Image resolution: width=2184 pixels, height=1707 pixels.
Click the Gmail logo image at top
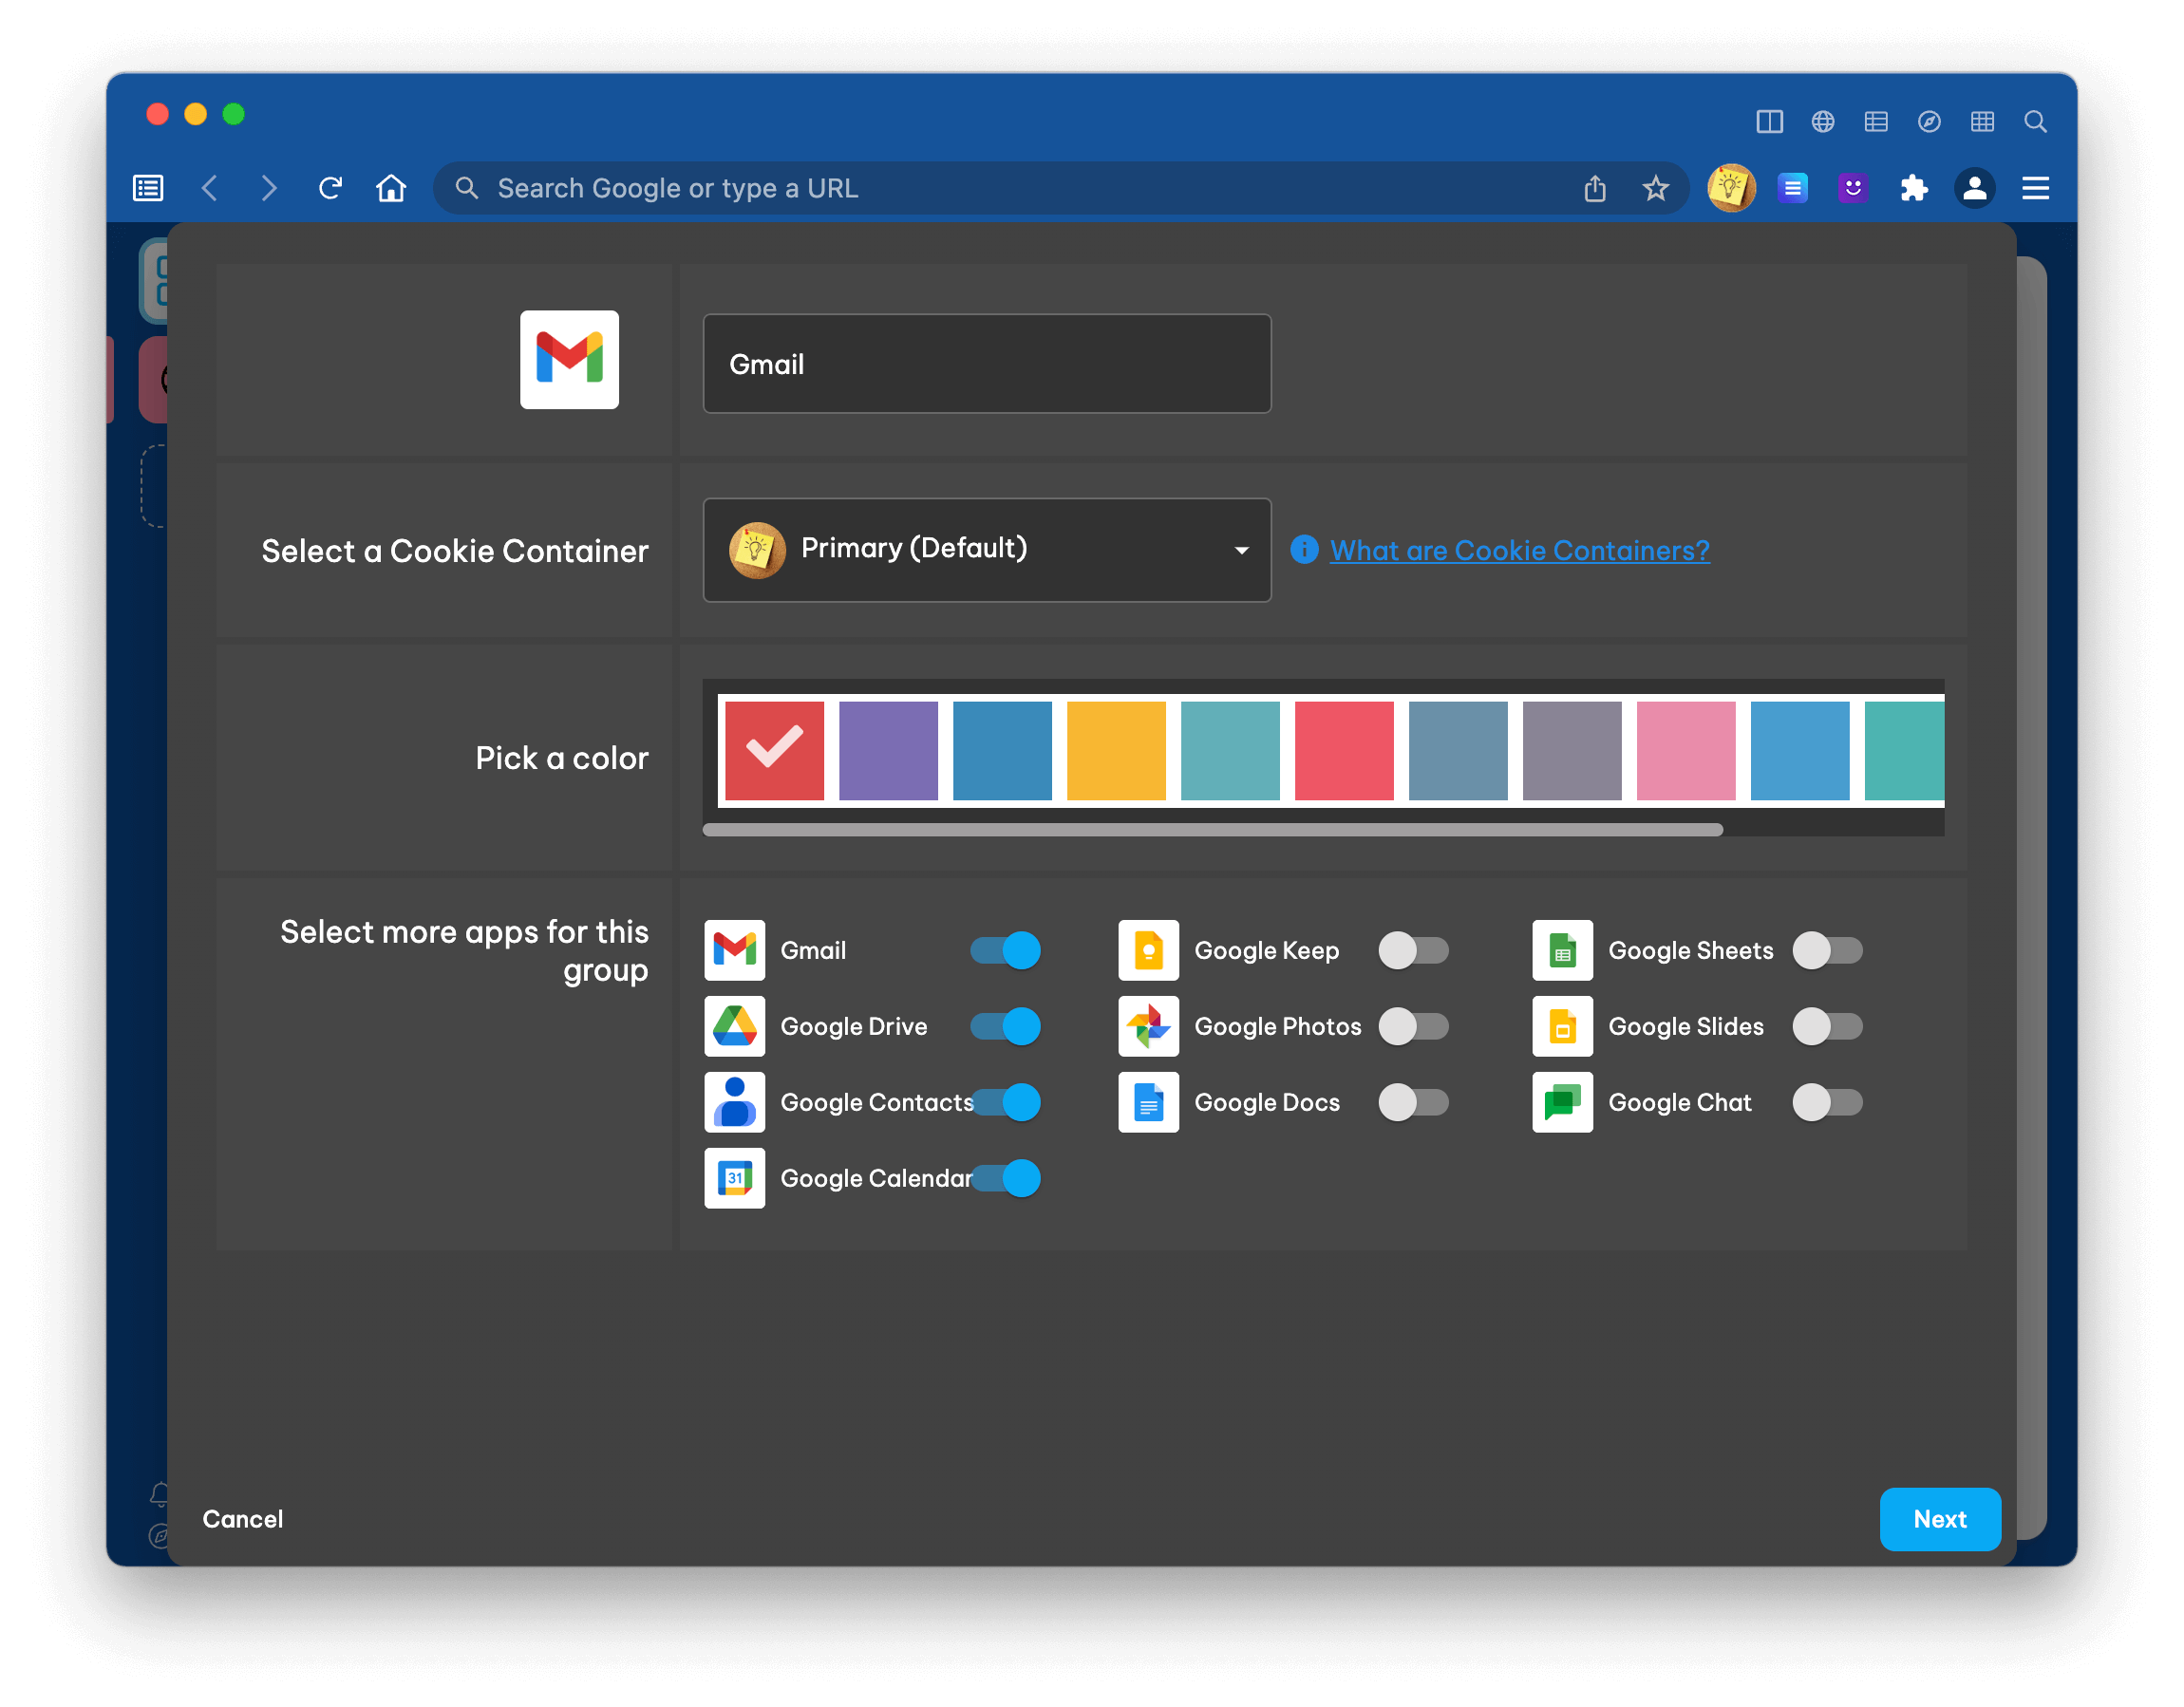click(x=569, y=359)
